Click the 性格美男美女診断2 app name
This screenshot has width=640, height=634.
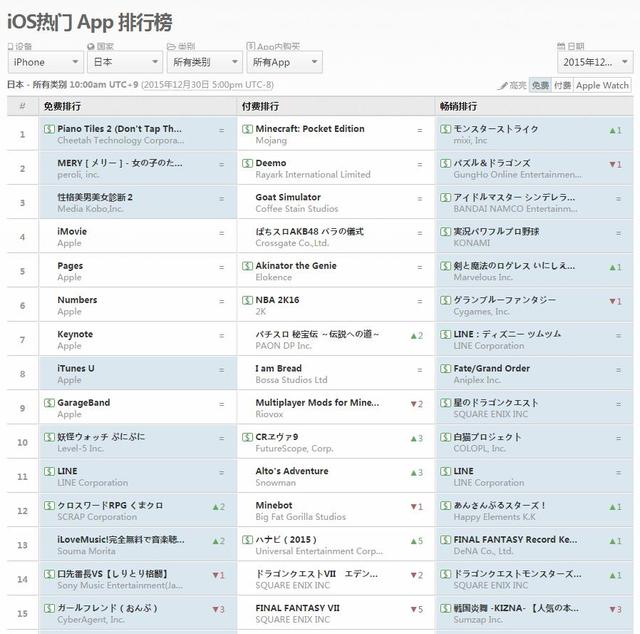[x=95, y=197]
